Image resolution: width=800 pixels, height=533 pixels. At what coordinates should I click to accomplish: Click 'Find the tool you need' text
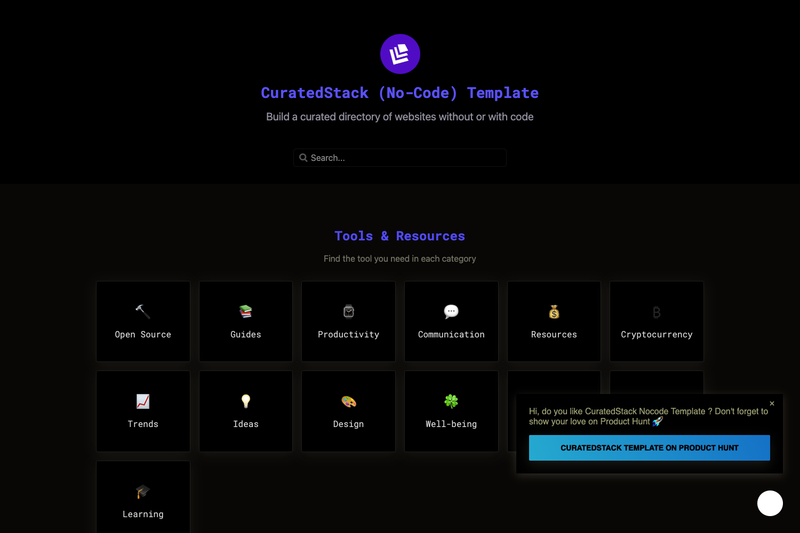coord(400,259)
